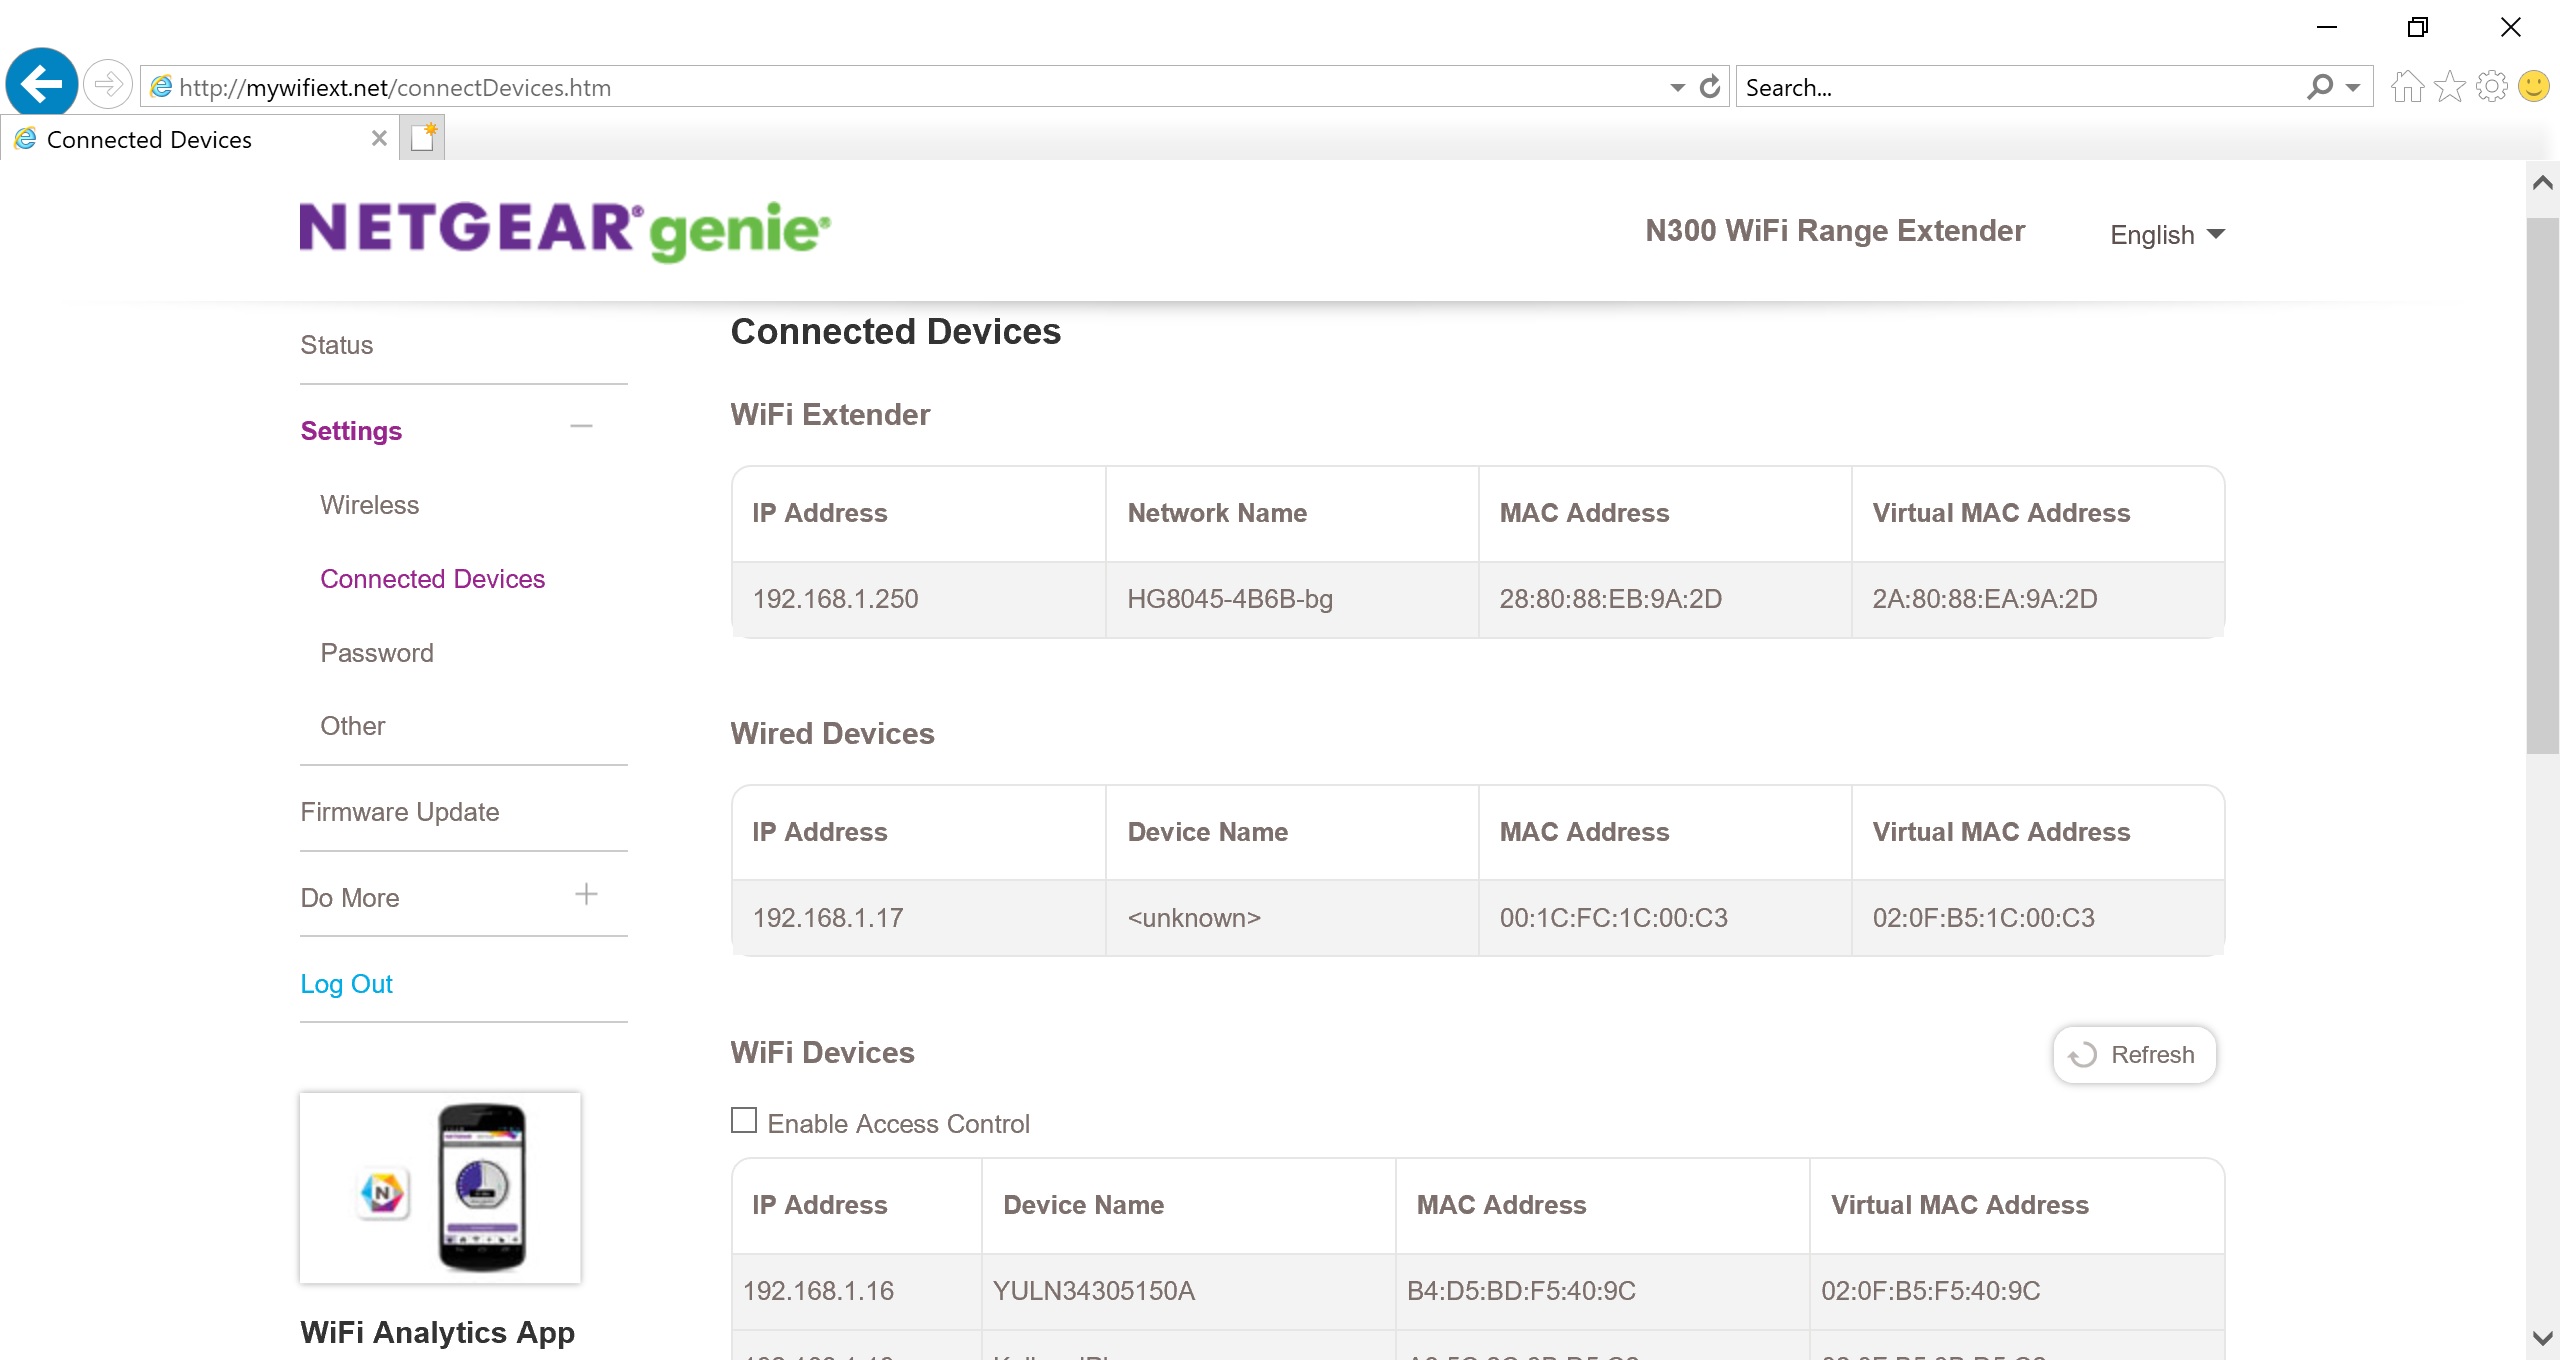The width and height of the screenshot is (2560, 1360).
Task: Open Firmware Update page
Action: click(x=400, y=812)
